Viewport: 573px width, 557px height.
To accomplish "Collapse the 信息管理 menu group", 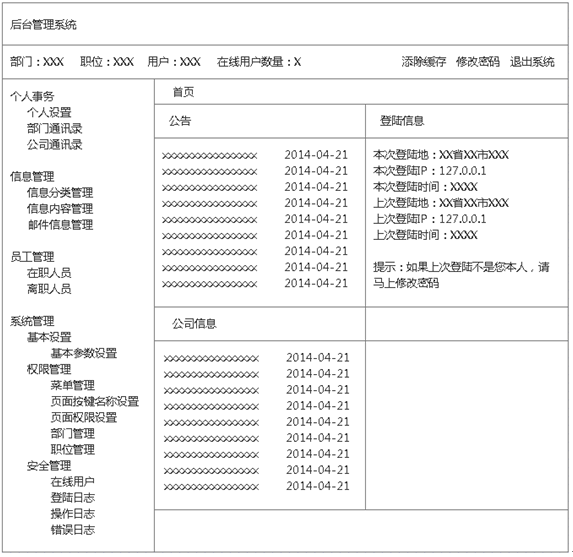I will (32, 177).
